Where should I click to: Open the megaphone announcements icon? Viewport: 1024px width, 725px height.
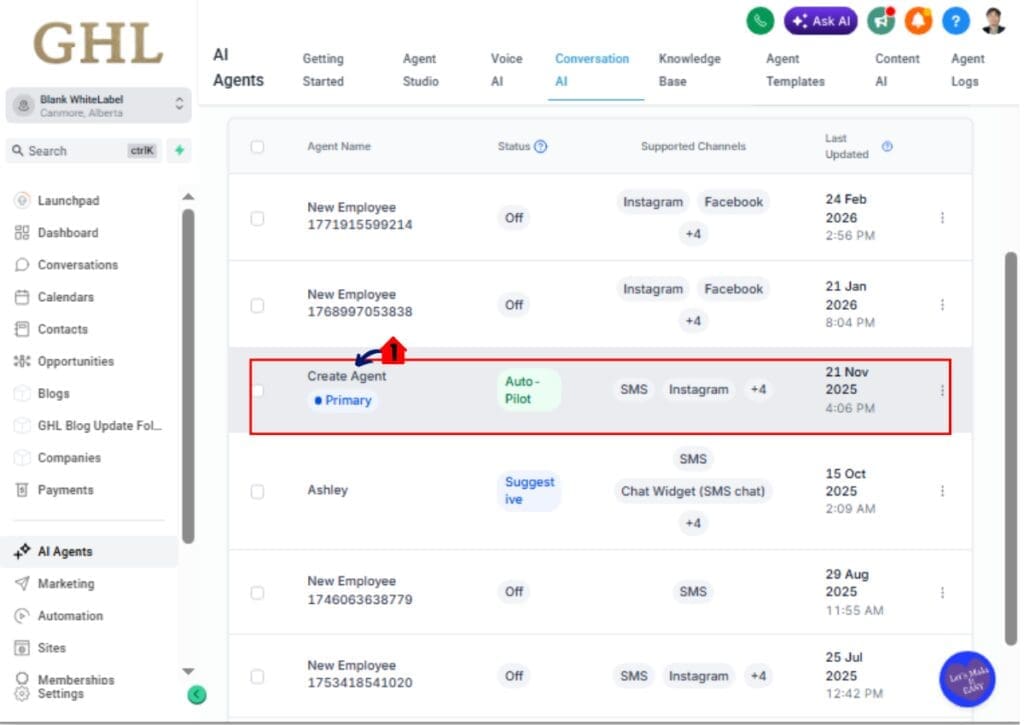click(x=881, y=21)
